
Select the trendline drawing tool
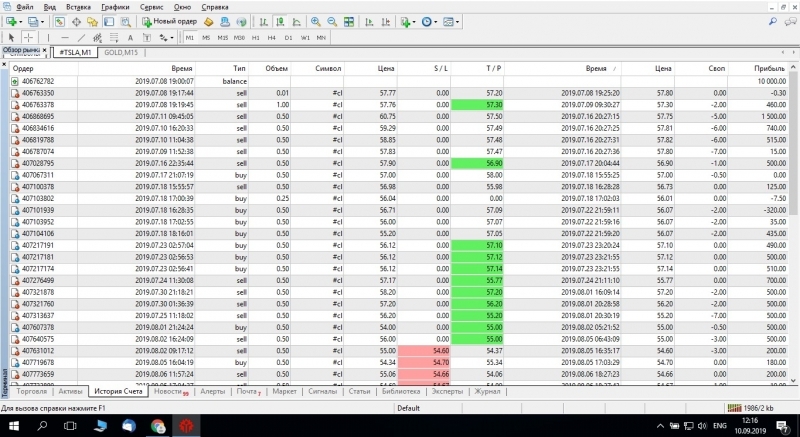[x=82, y=37]
